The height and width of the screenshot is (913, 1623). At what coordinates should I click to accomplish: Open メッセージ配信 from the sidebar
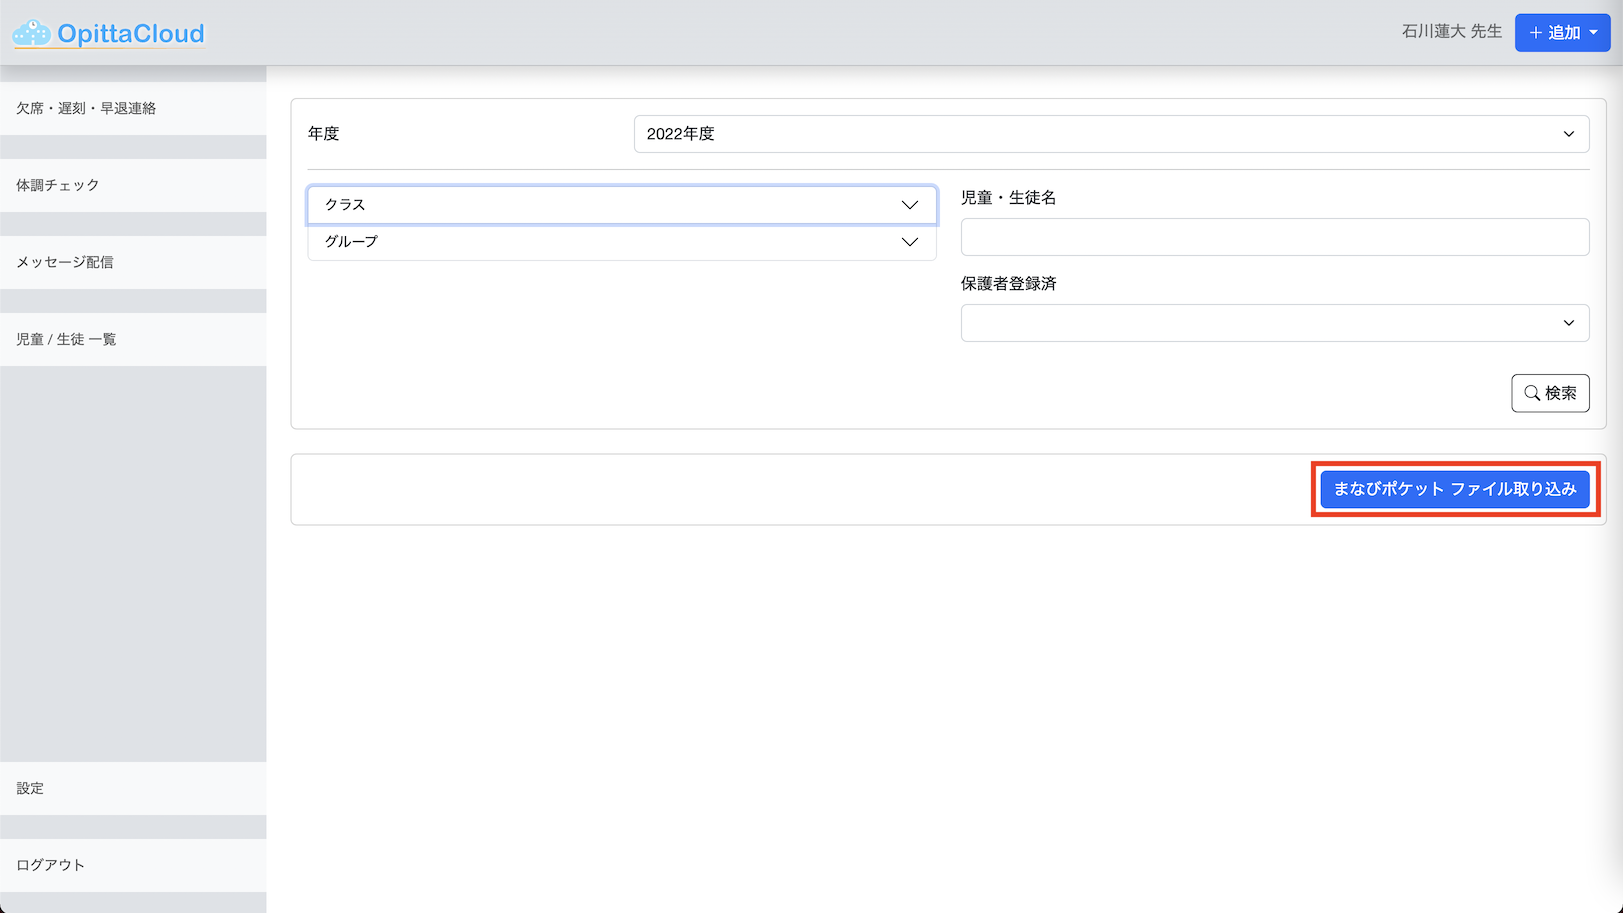coord(133,262)
